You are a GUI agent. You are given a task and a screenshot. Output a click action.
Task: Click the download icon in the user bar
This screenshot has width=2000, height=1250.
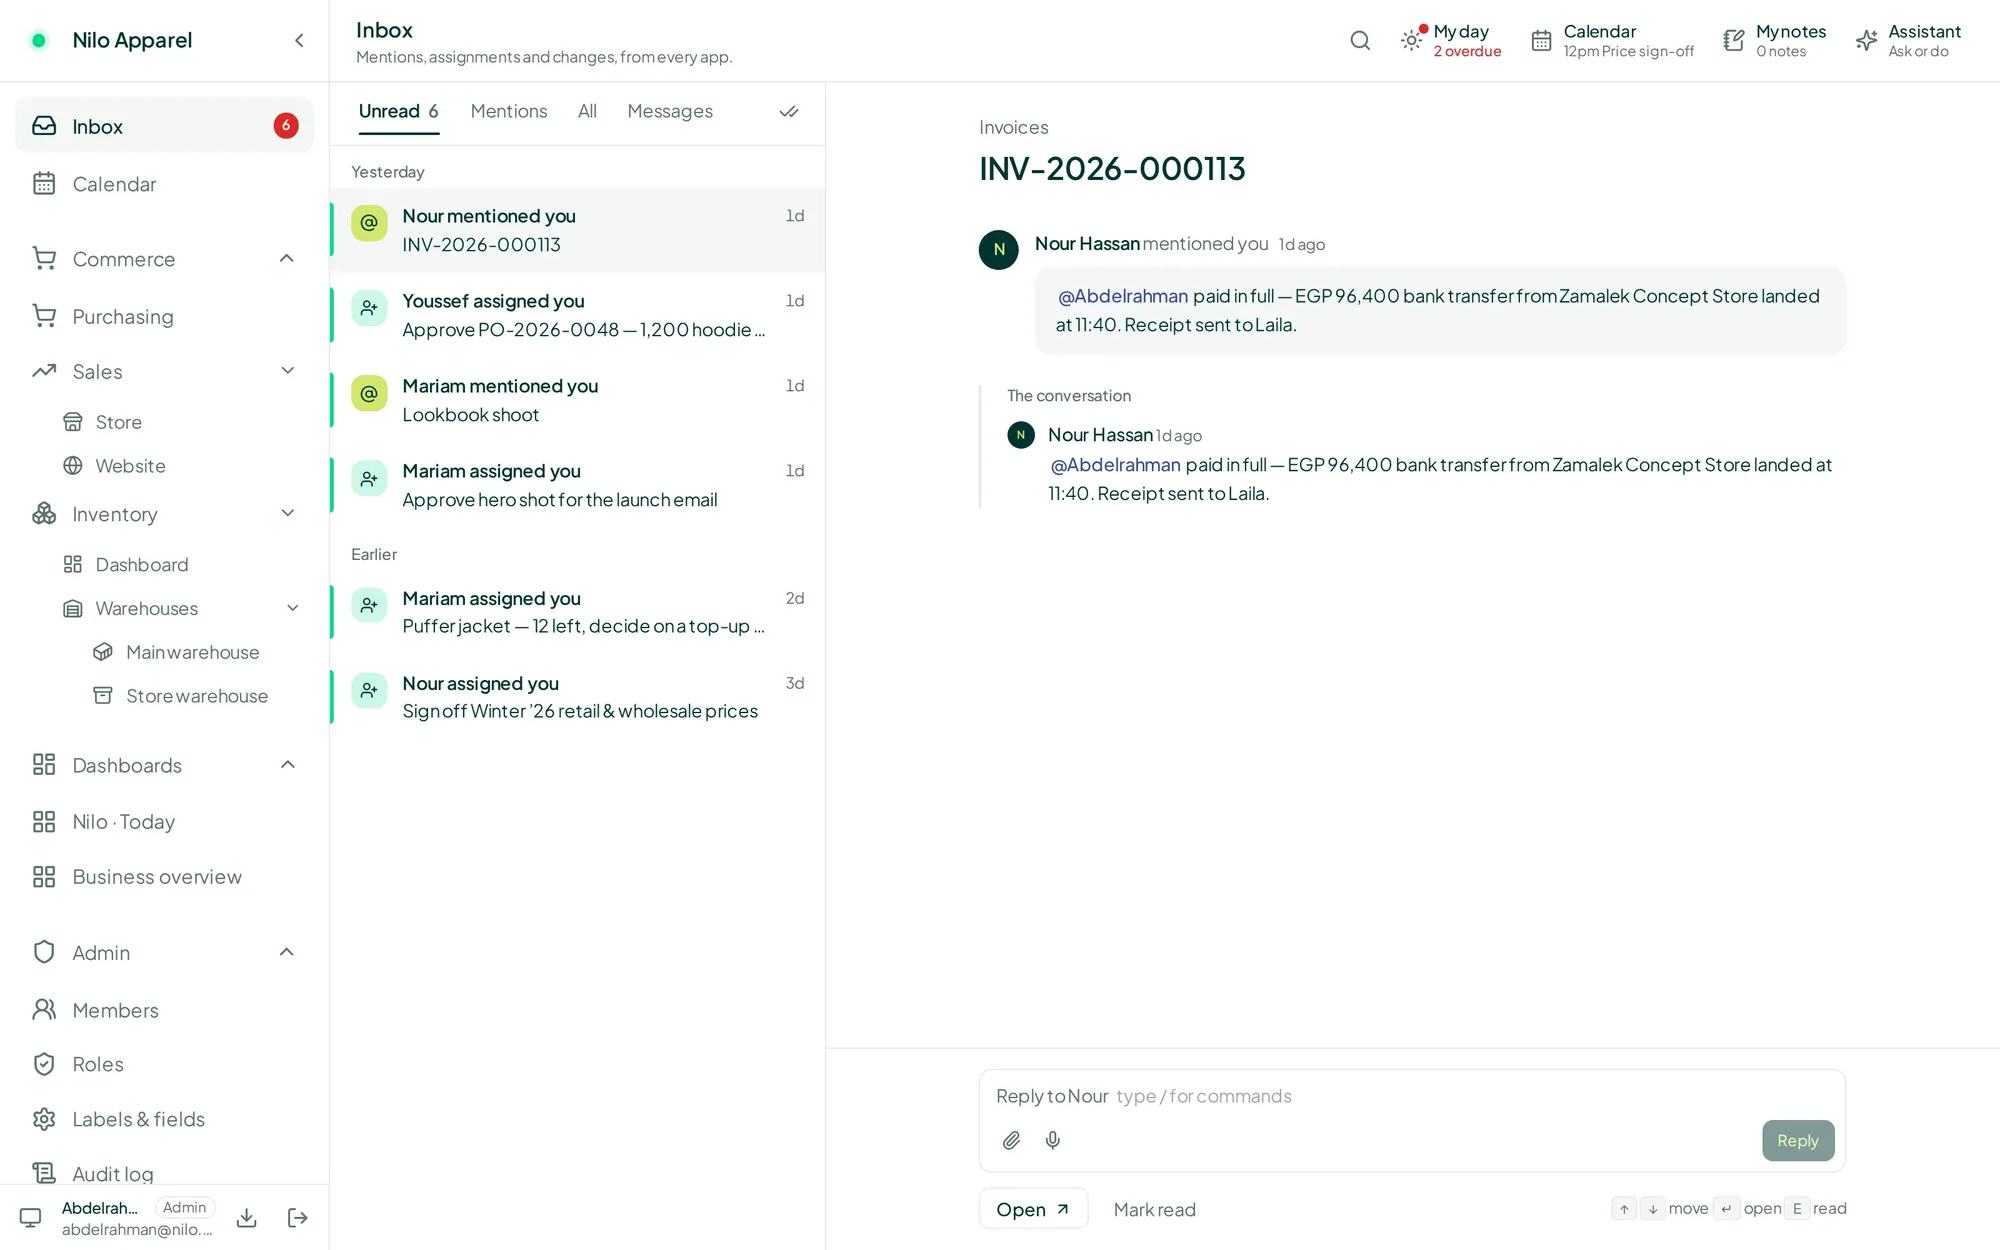coord(247,1217)
